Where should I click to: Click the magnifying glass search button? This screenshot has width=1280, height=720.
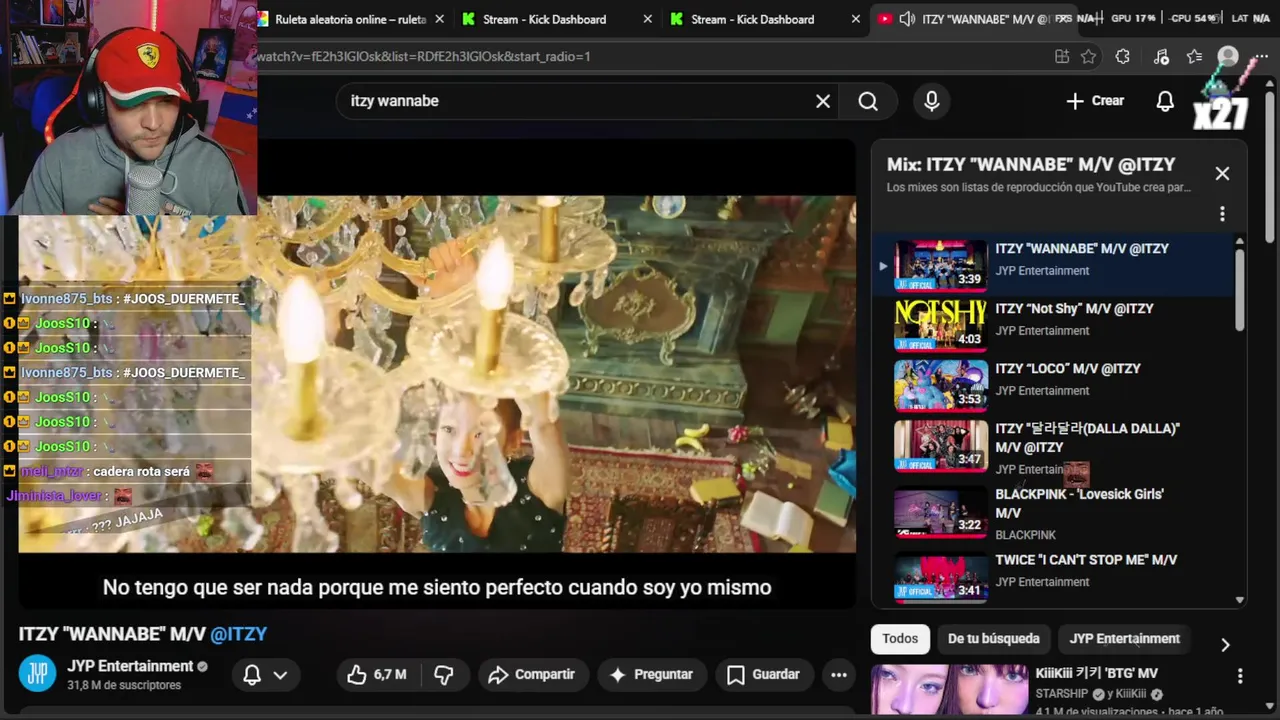[x=868, y=101]
